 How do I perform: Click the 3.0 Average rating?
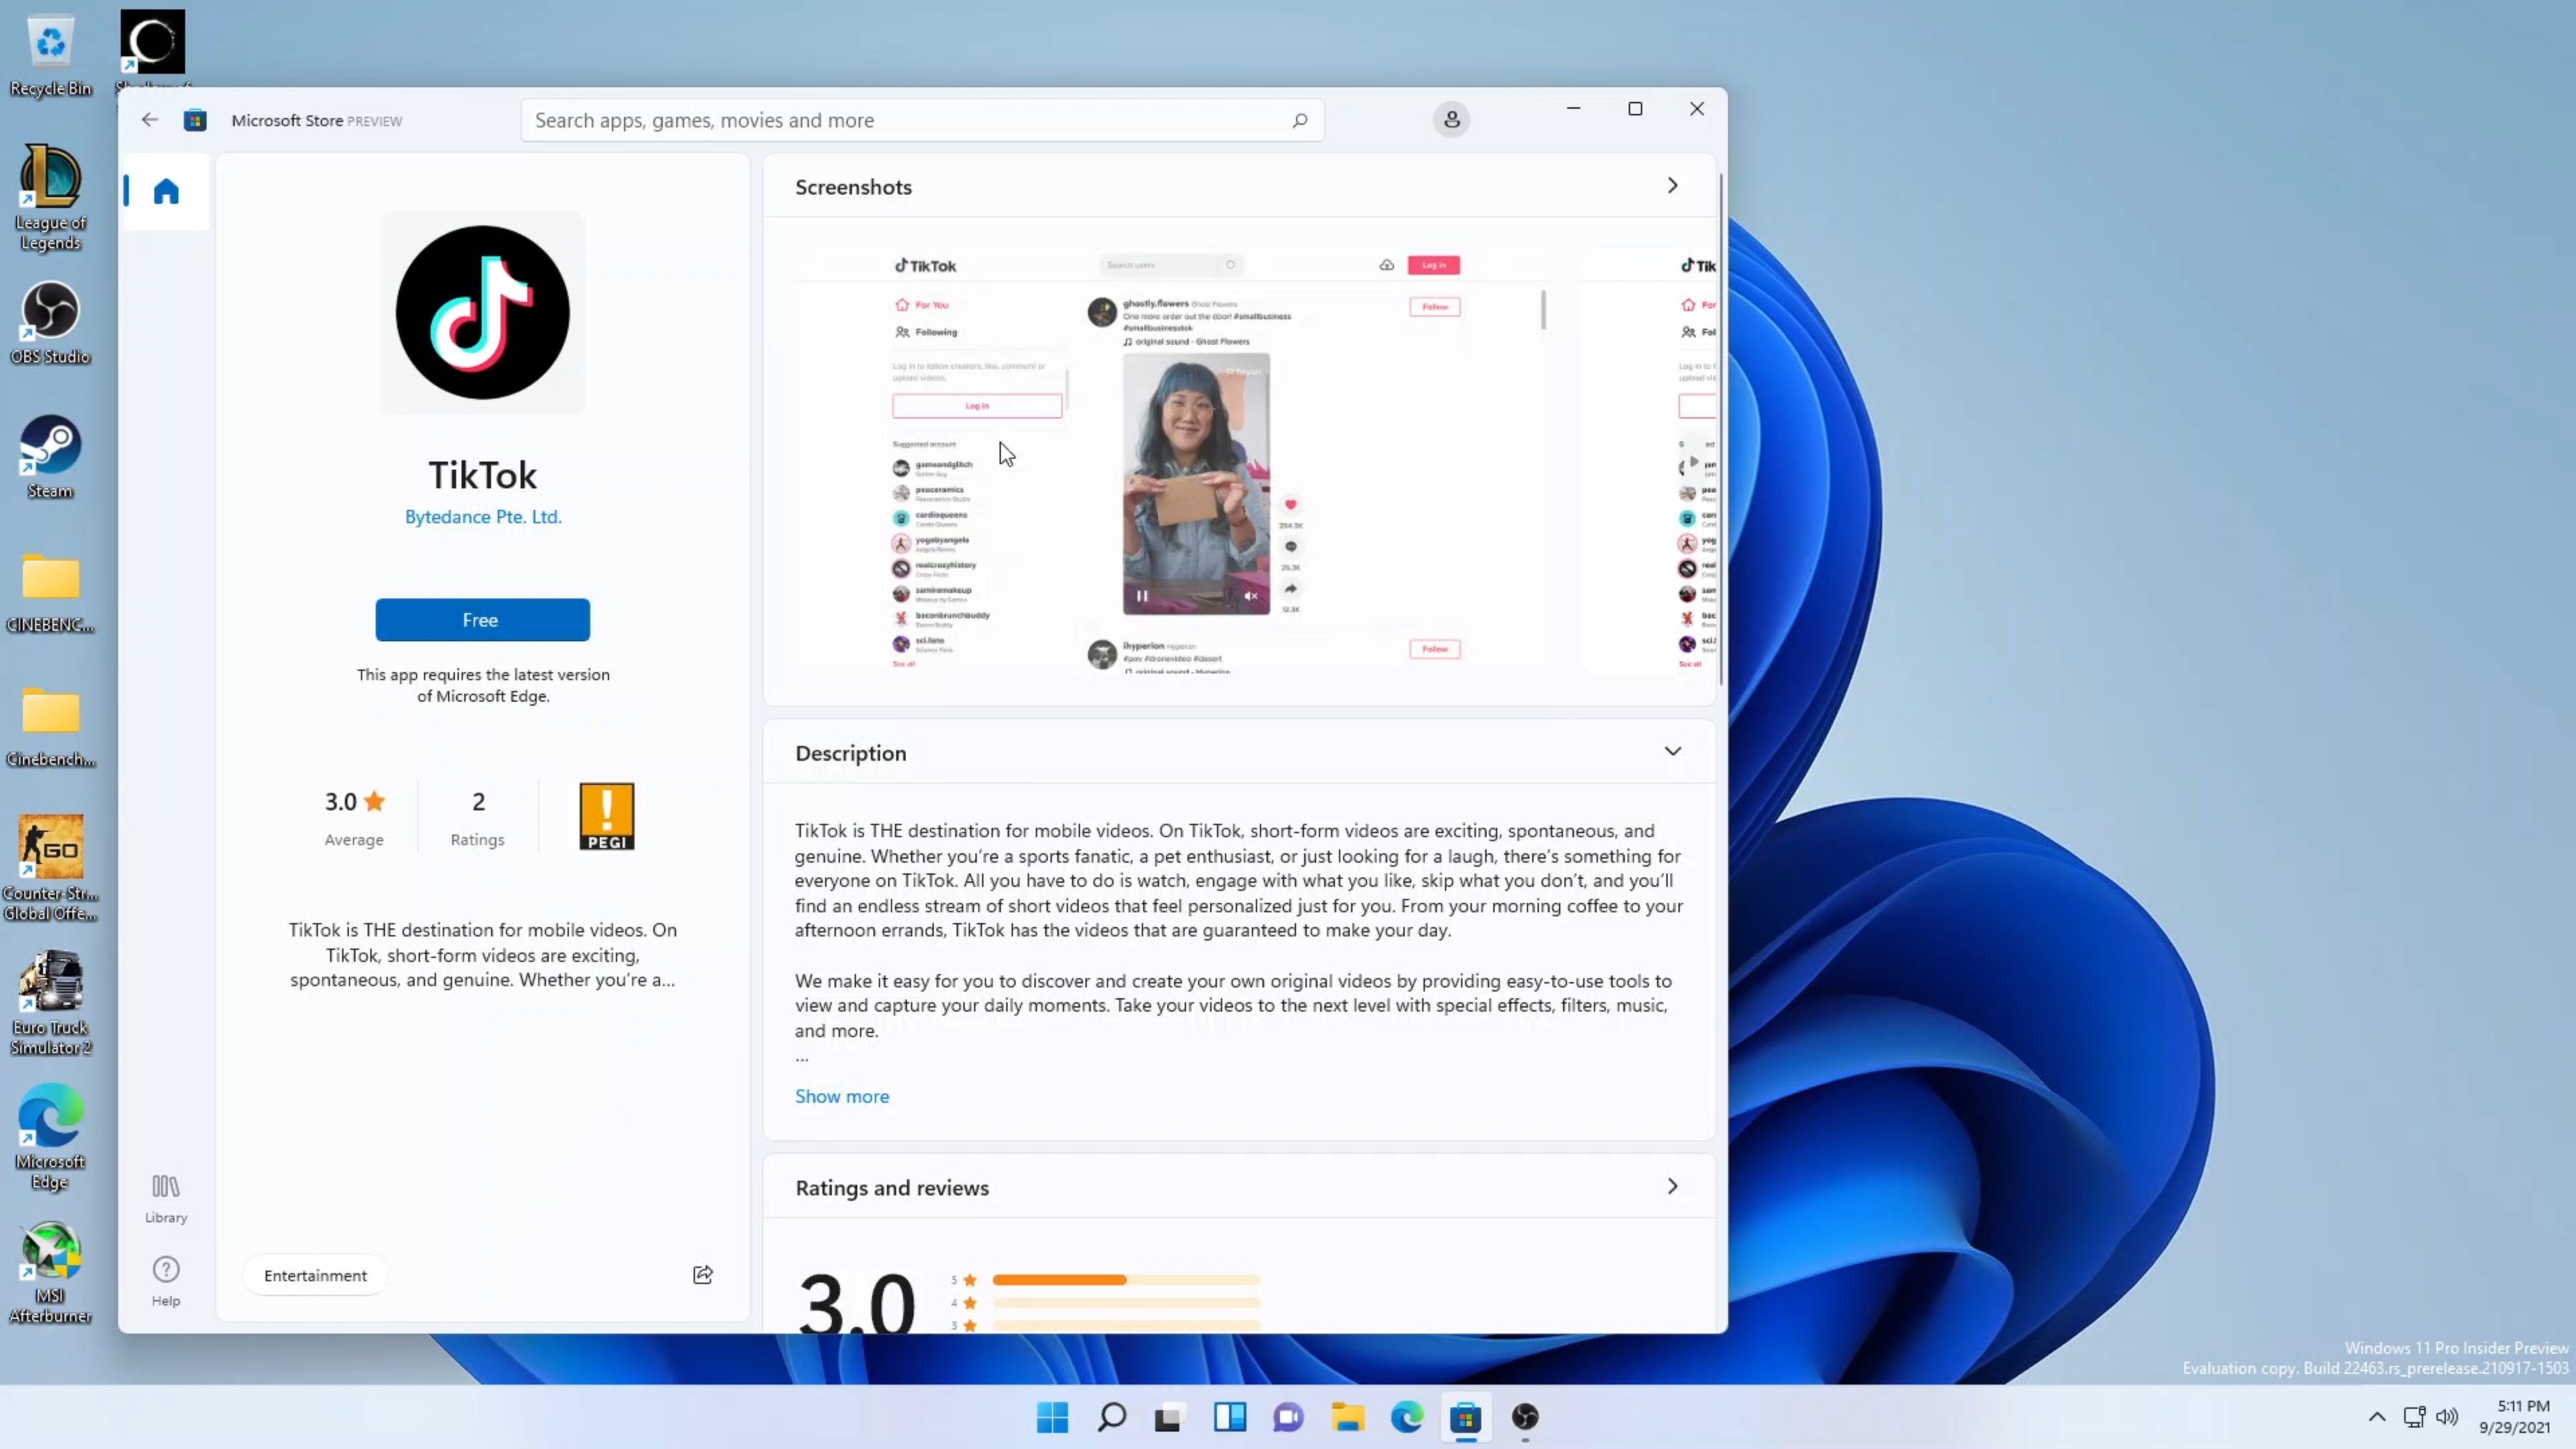pos(354,818)
